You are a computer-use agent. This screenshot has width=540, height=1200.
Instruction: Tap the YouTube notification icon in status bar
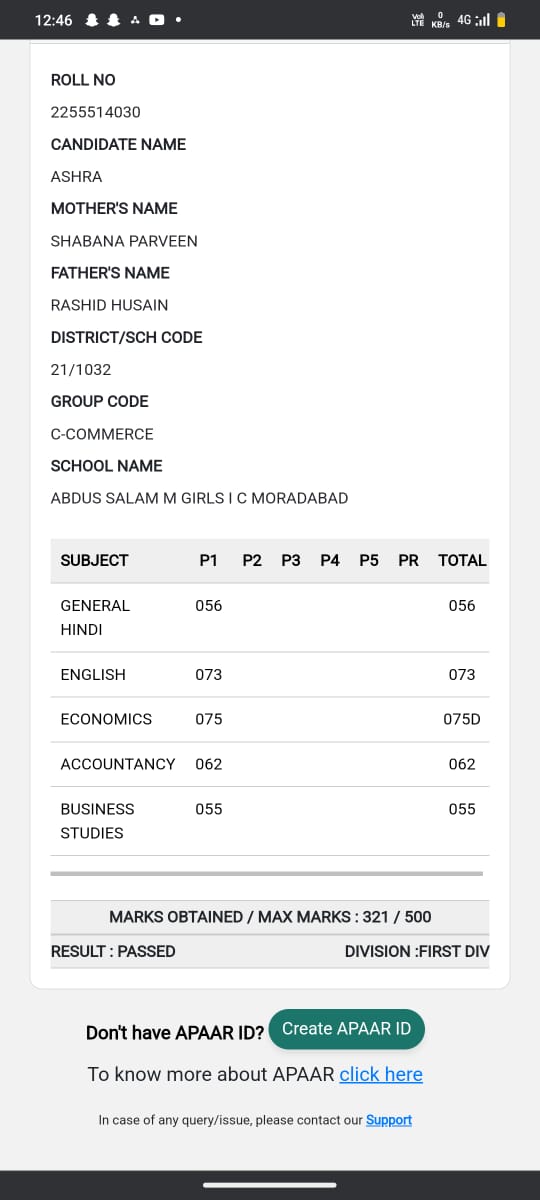[157, 20]
